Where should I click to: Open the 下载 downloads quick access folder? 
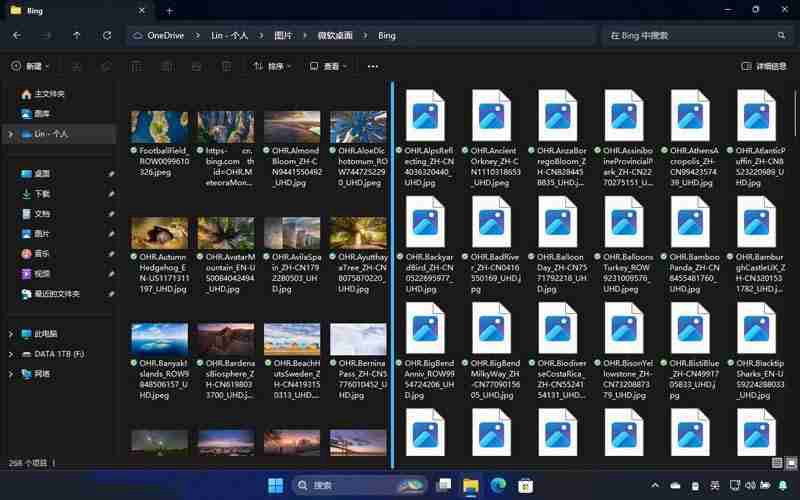pos(36,194)
